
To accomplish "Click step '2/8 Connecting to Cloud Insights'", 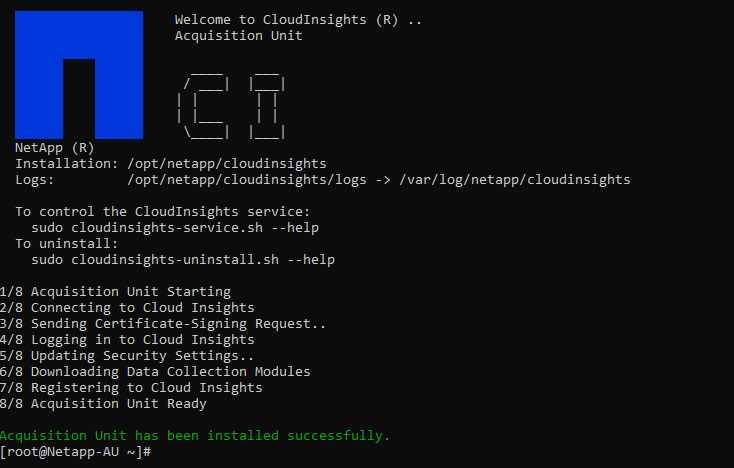I will [127, 307].
